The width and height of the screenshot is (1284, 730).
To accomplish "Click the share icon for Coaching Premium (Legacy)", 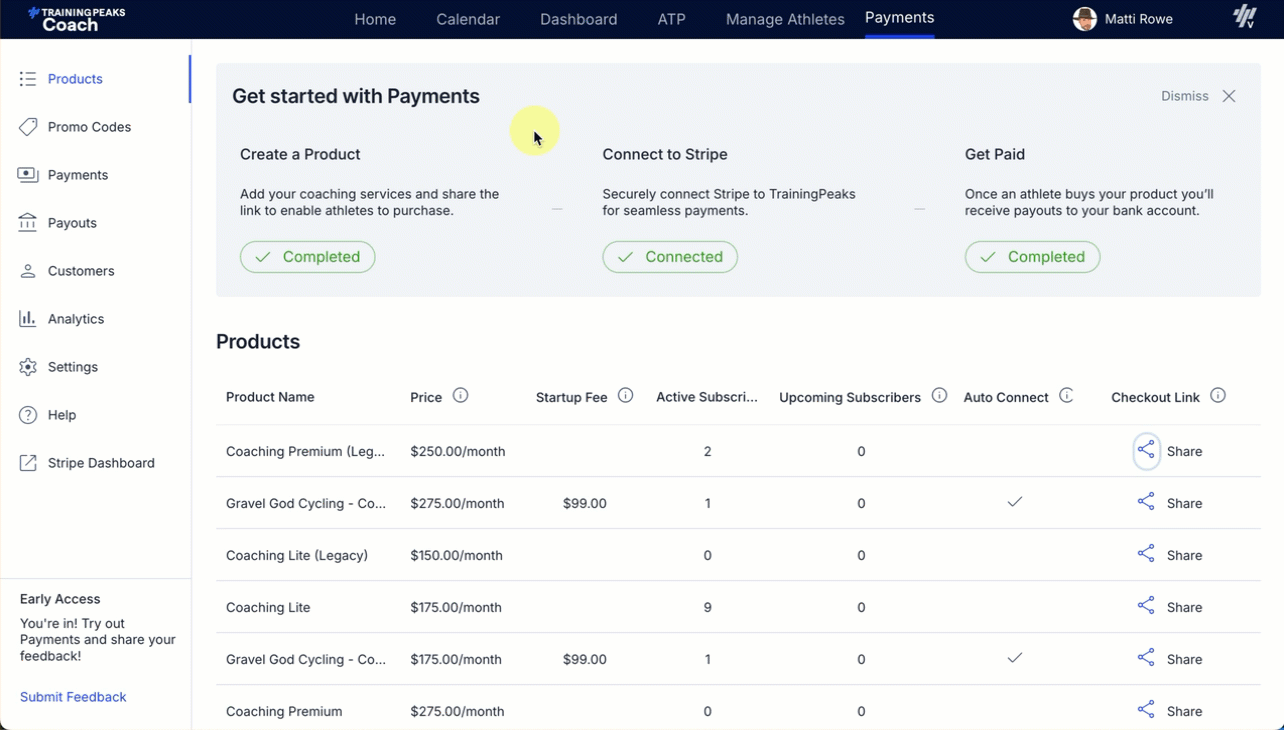I will [x=1146, y=451].
